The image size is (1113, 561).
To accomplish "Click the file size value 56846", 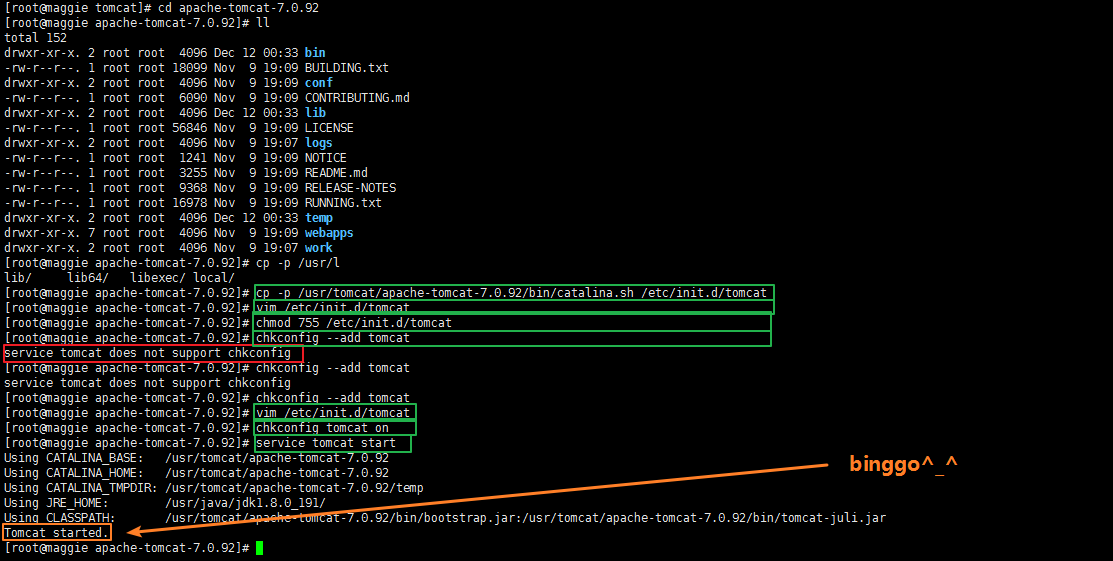I will pyautogui.click(x=190, y=128).
